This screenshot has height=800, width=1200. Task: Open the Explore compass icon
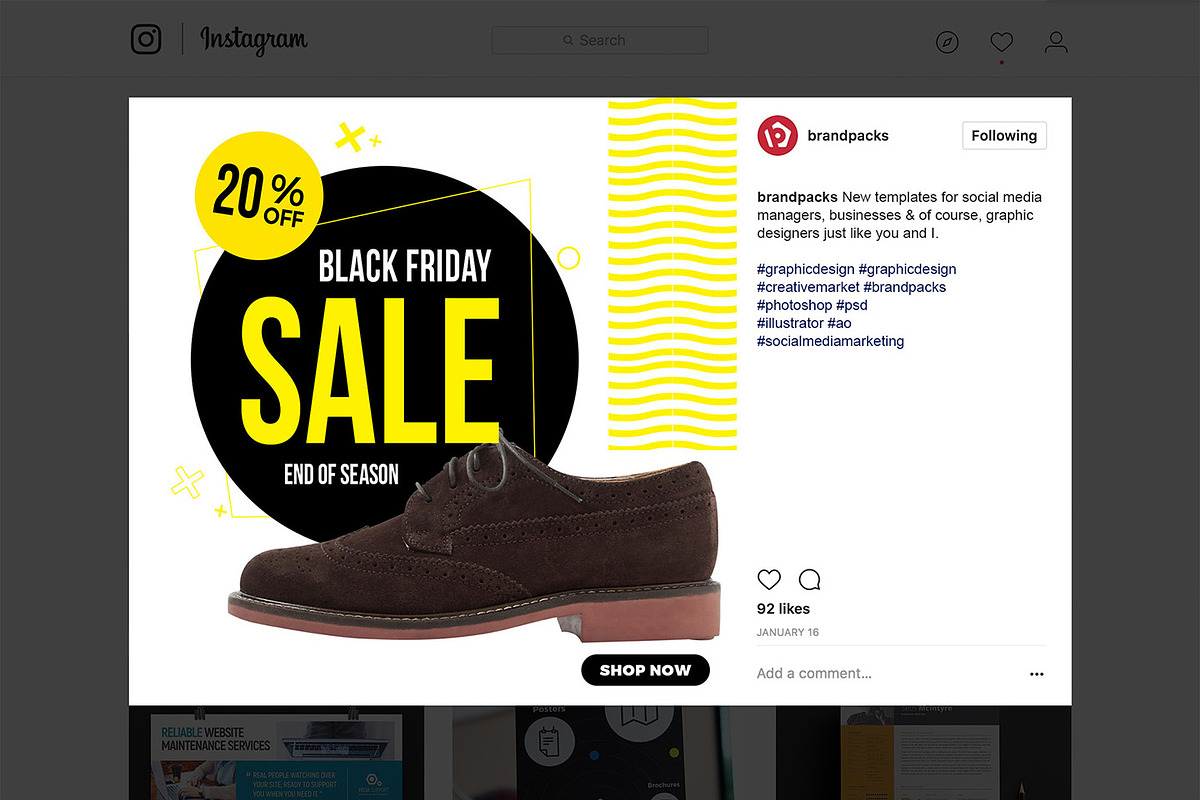click(x=947, y=42)
